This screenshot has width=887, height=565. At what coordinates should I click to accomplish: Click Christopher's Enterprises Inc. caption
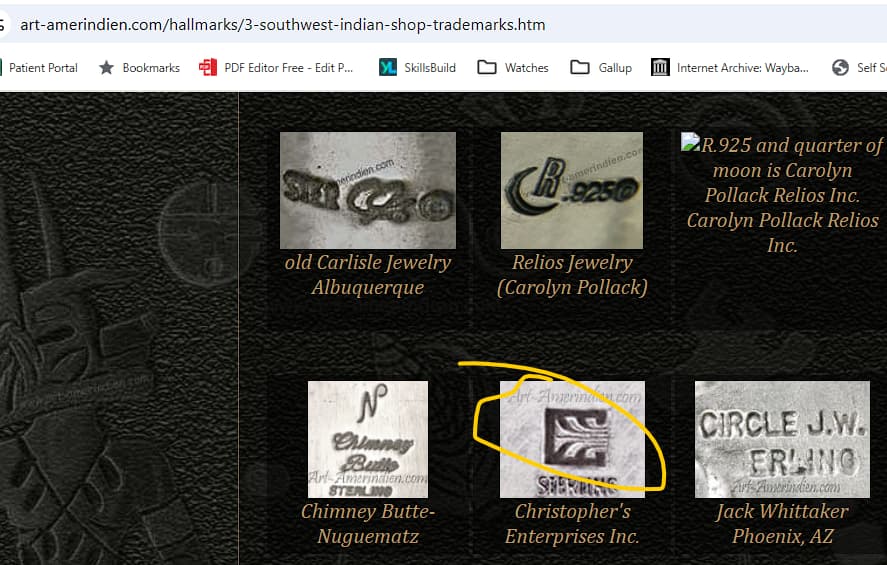pos(572,524)
